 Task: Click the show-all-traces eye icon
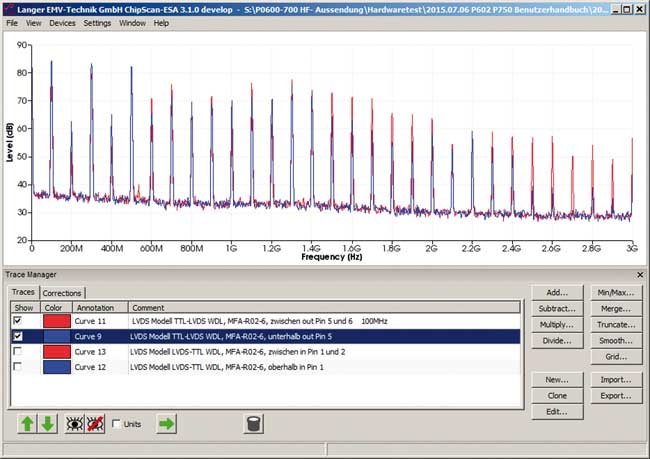[x=73, y=424]
